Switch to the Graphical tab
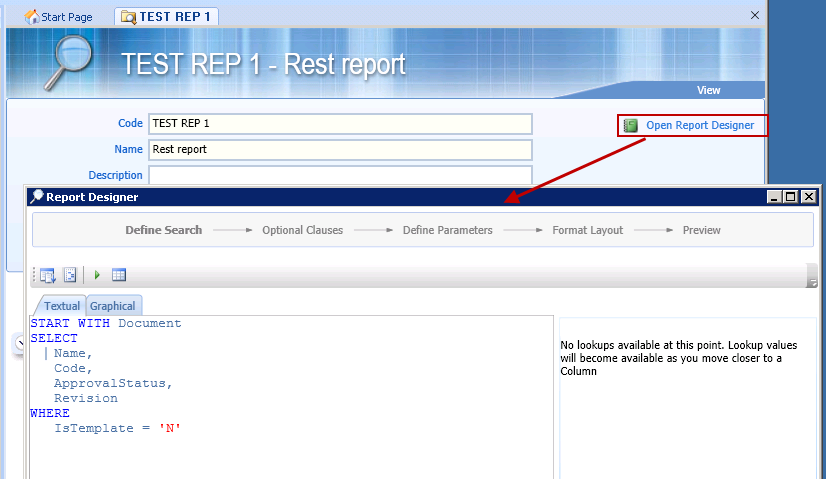Viewport: 826px width, 479px height. 112,306
